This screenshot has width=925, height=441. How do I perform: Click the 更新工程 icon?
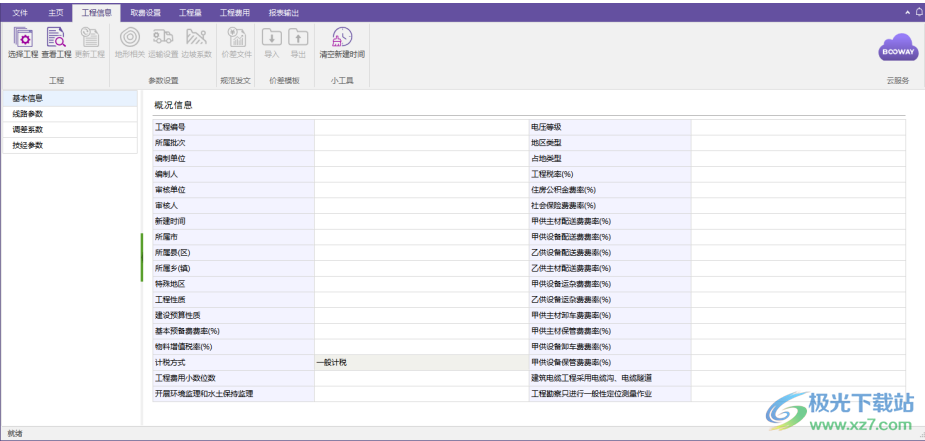[x=90, y=38]
